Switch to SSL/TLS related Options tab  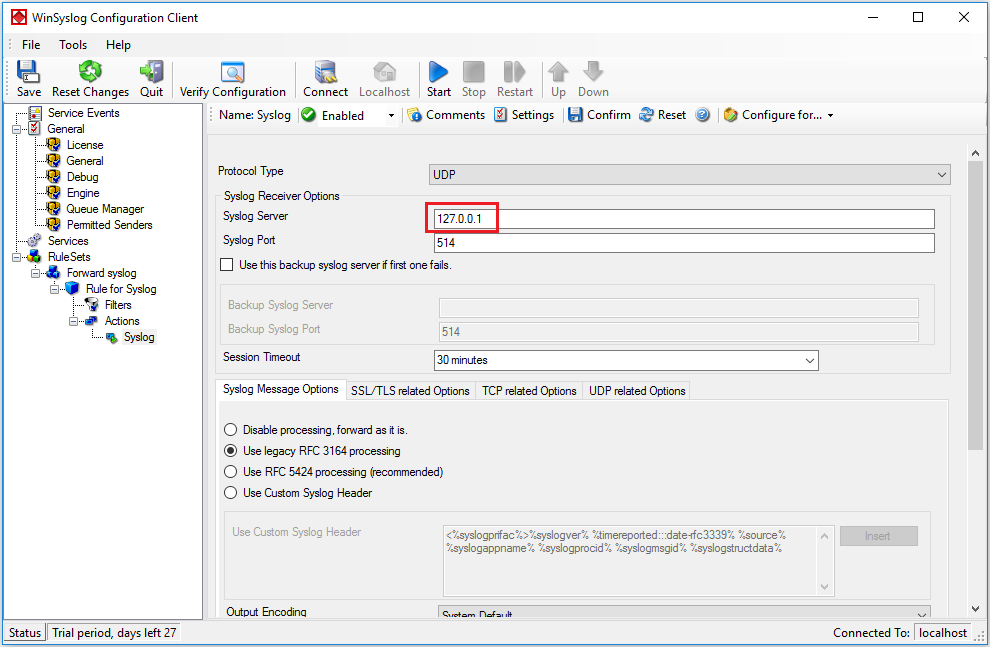[x=410, y=391]
